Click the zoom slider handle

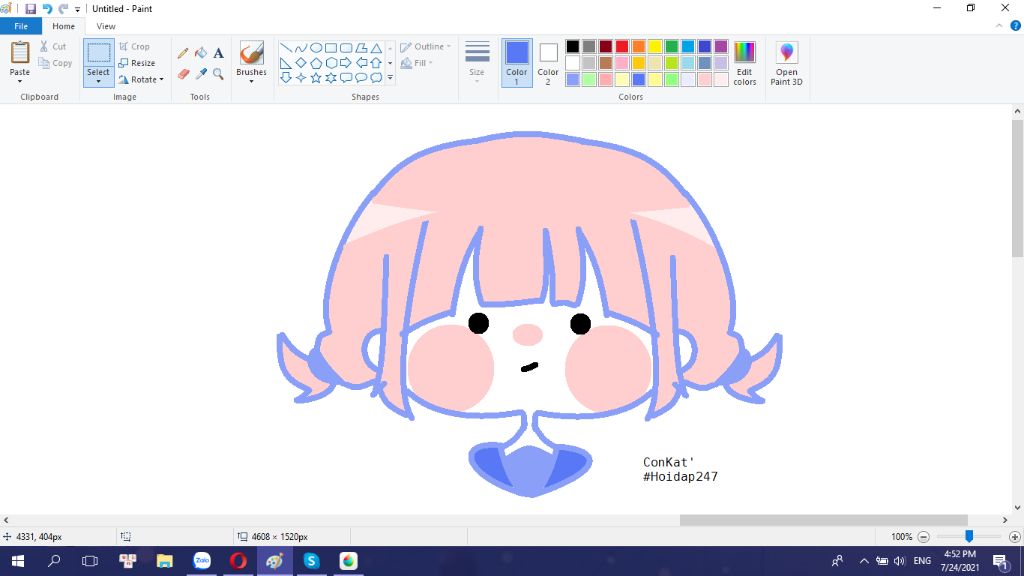[x=969, y=536]
